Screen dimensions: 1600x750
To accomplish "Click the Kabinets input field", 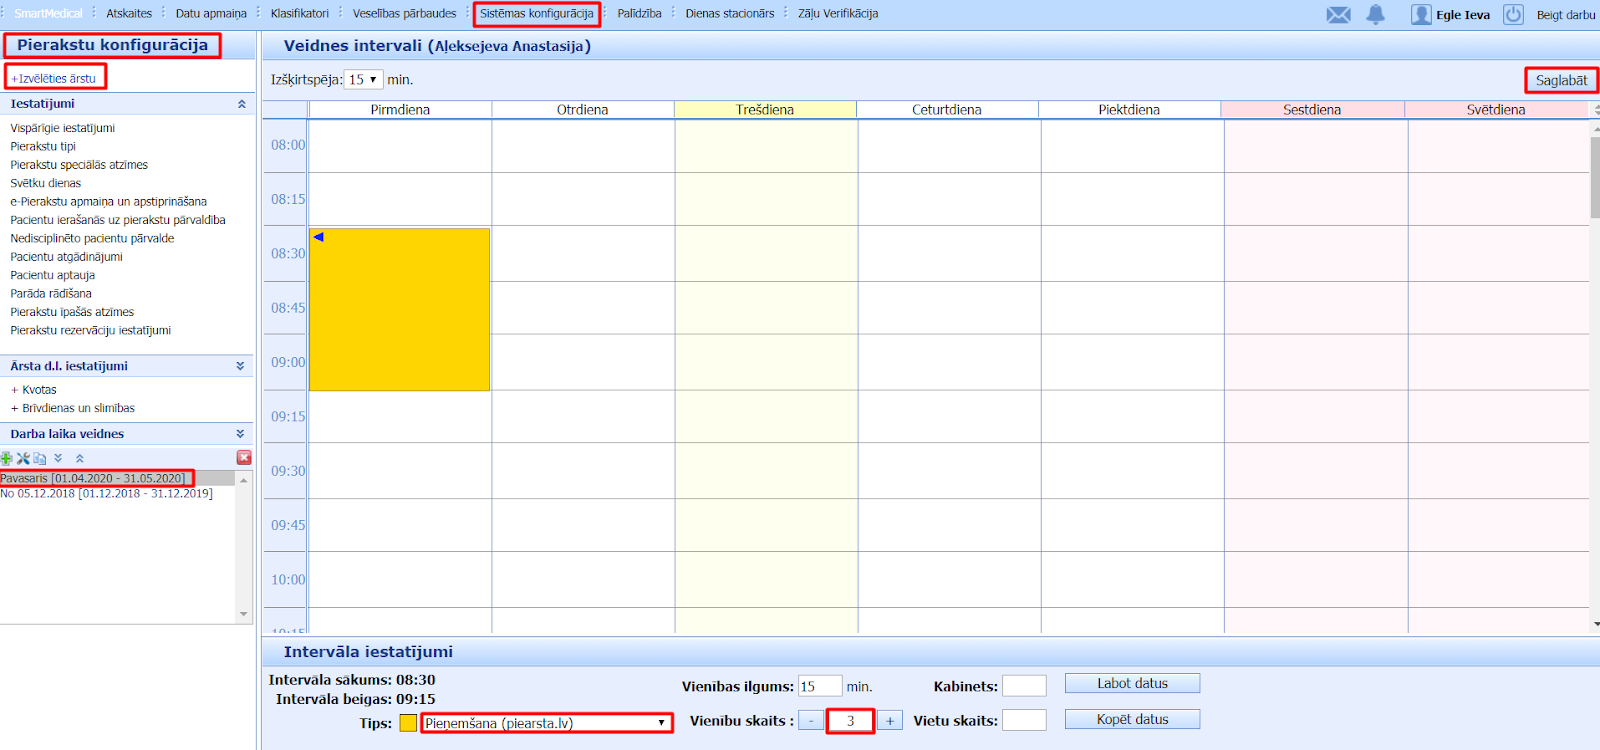I will click(x=1024, y=686).
